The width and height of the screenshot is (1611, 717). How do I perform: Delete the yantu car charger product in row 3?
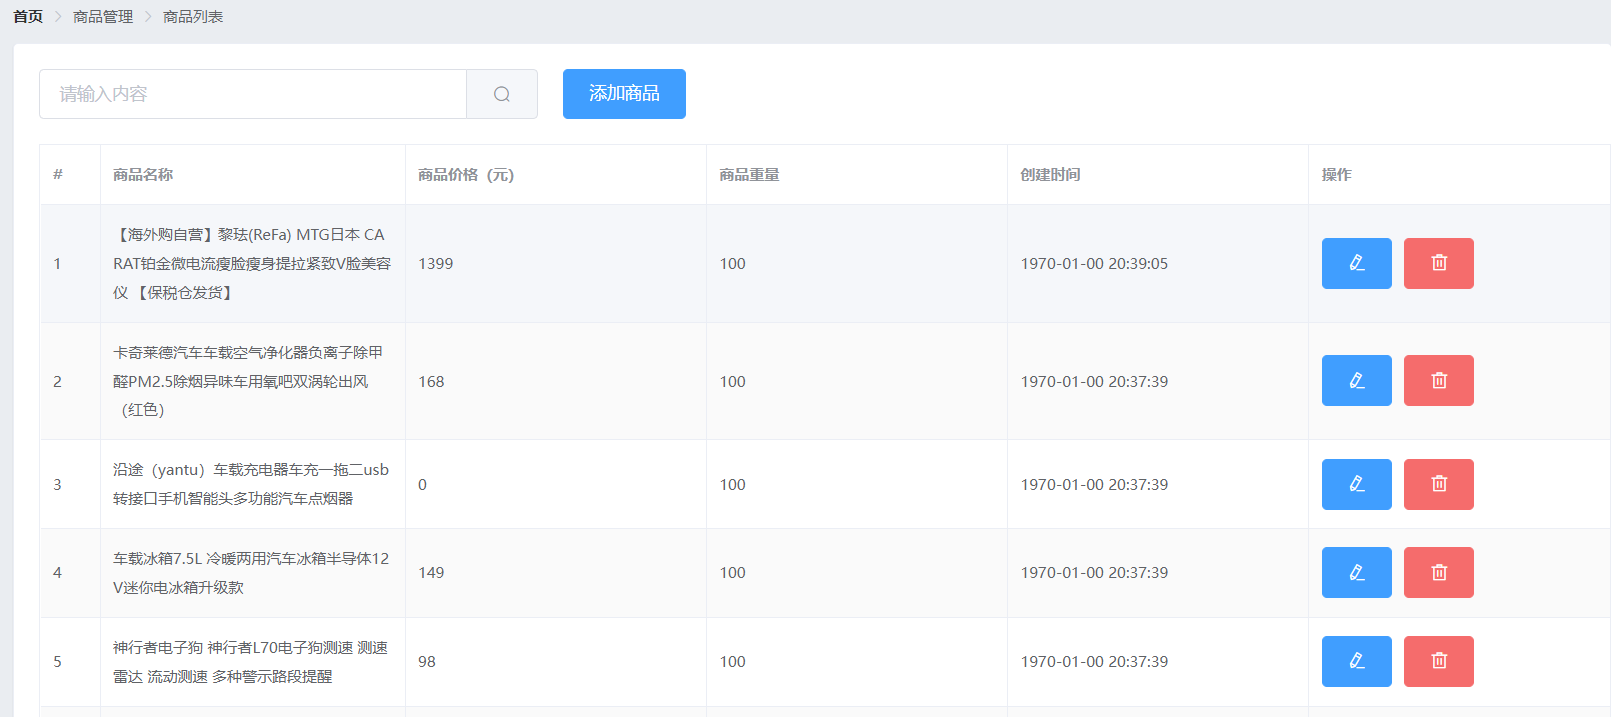pyautogui.click(x=1438, y=484)
